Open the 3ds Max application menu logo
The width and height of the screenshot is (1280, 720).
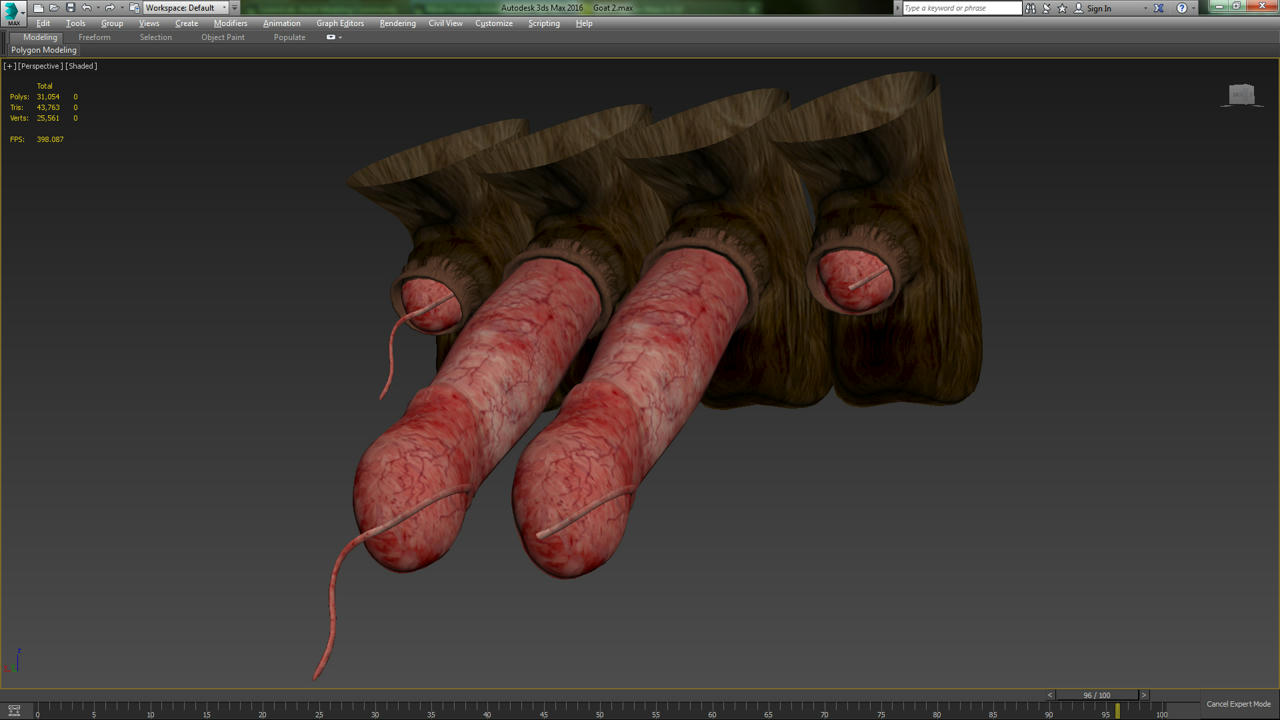13,12
